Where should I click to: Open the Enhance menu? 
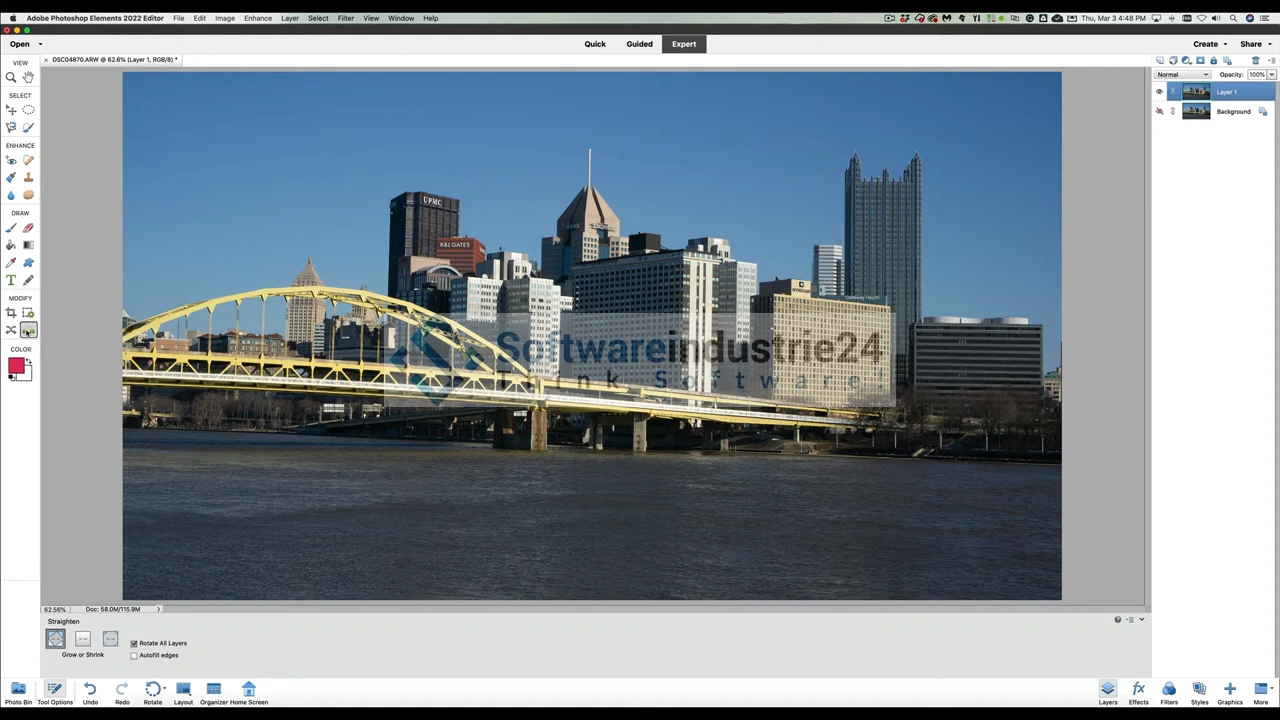(x=257, y=18)
